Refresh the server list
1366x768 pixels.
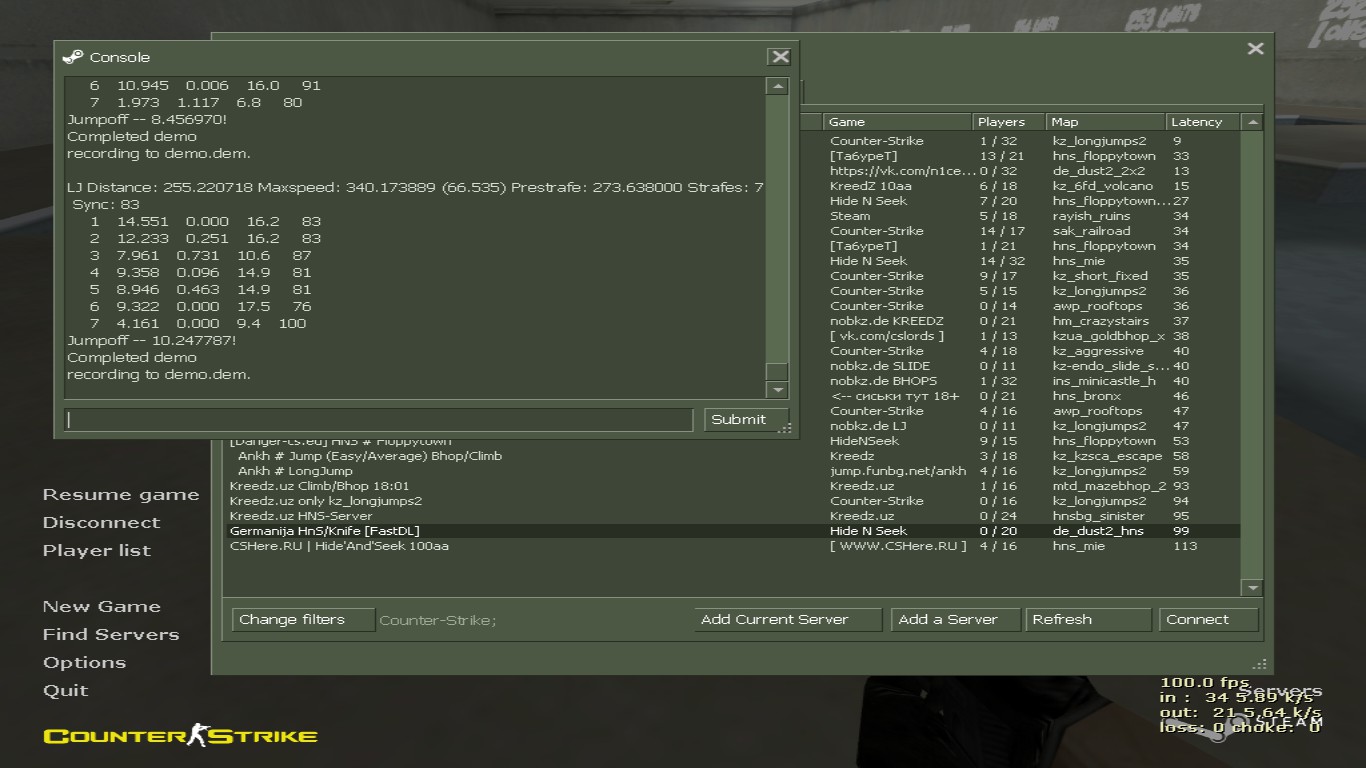pos(1087,620)
